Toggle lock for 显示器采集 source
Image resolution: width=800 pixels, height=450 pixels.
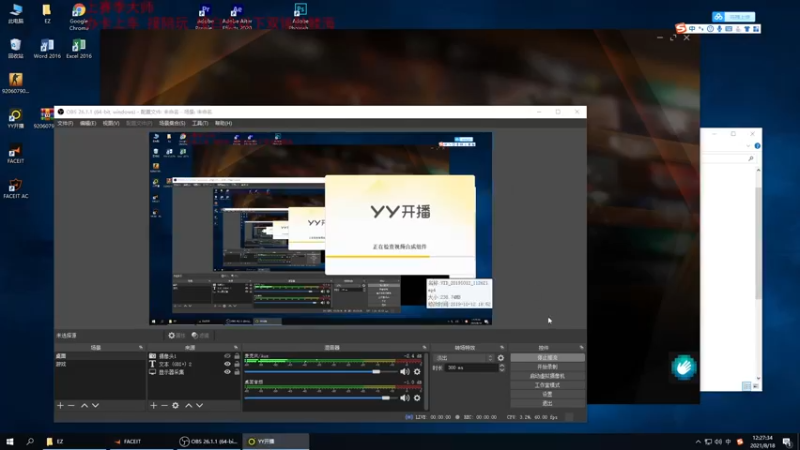pyautogui.click(x=237, y=372)
